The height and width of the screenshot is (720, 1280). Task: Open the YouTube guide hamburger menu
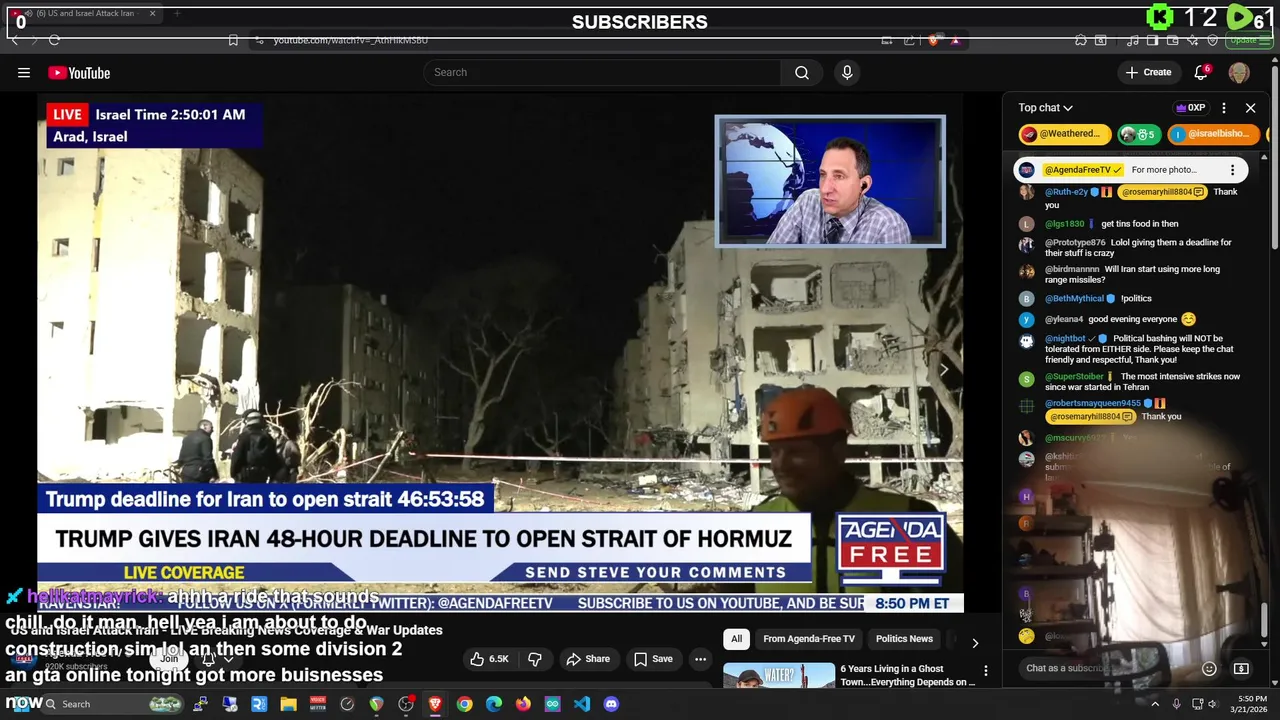point(24,72)
